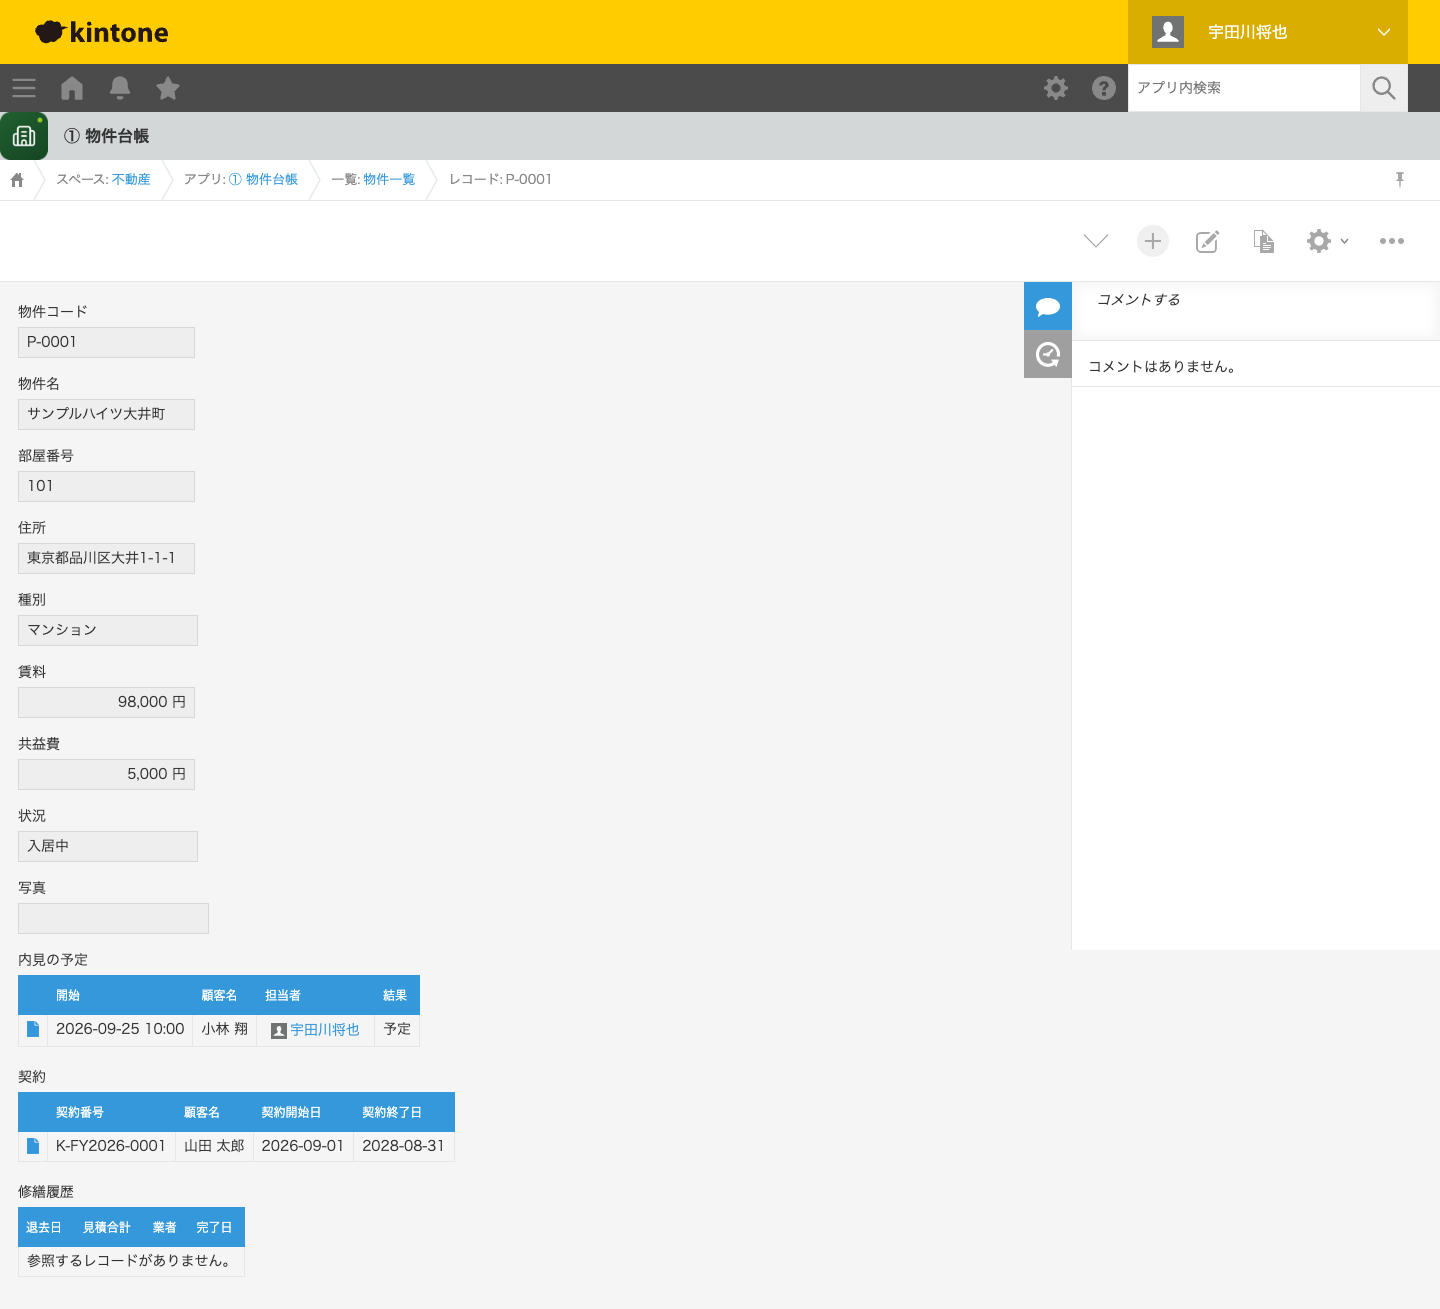Return to the 物件一覧 view link
This screenshot has width=1440, height=1309.
(x=389, y=179)
